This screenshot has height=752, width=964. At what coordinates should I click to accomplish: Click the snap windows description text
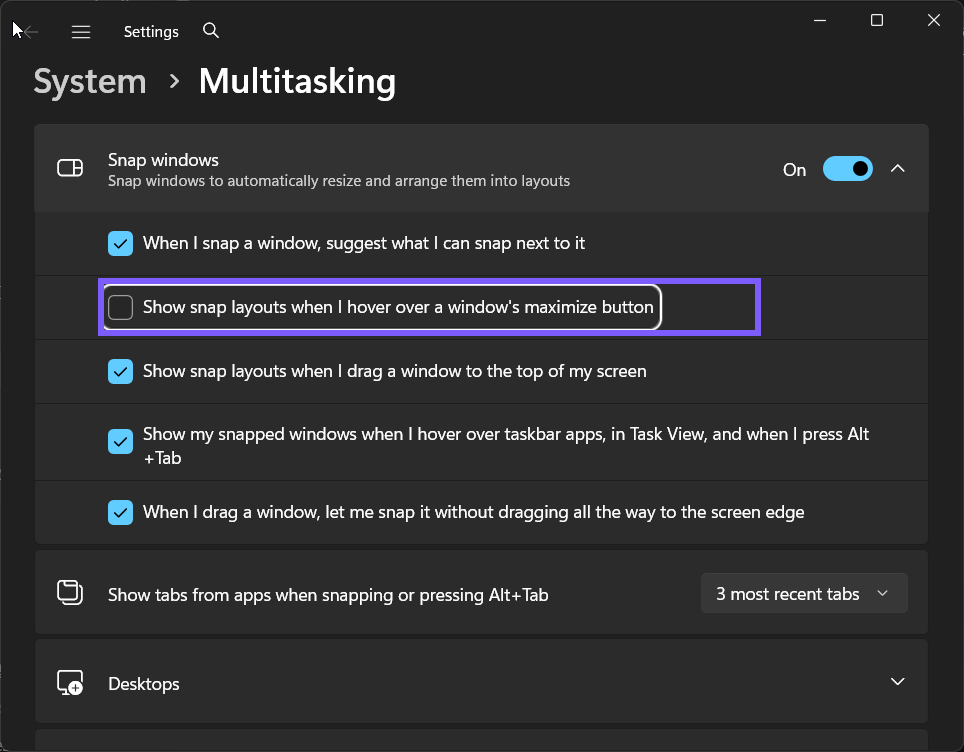coord(339,181)
